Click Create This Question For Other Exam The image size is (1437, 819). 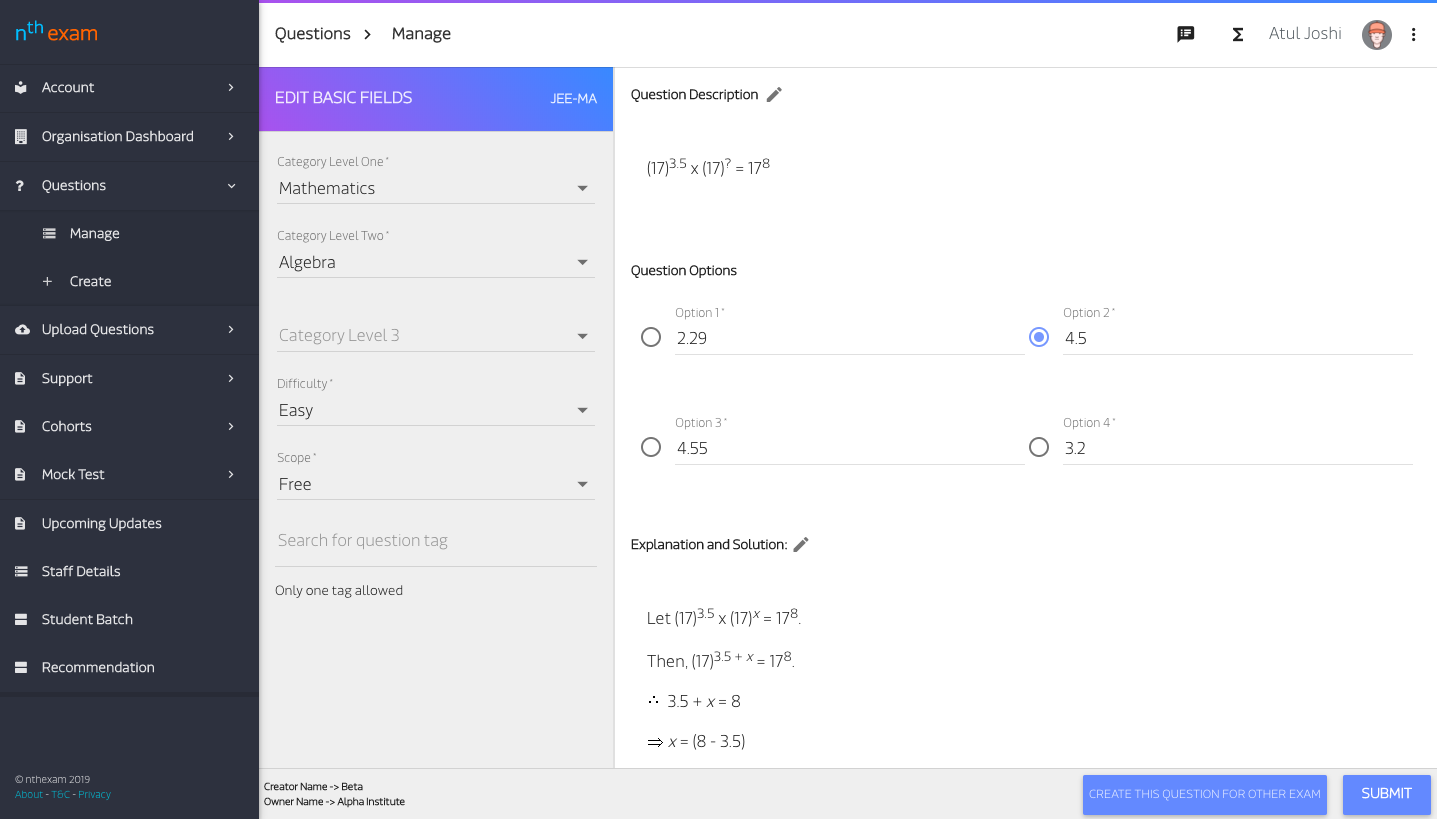click(1204, 794)
